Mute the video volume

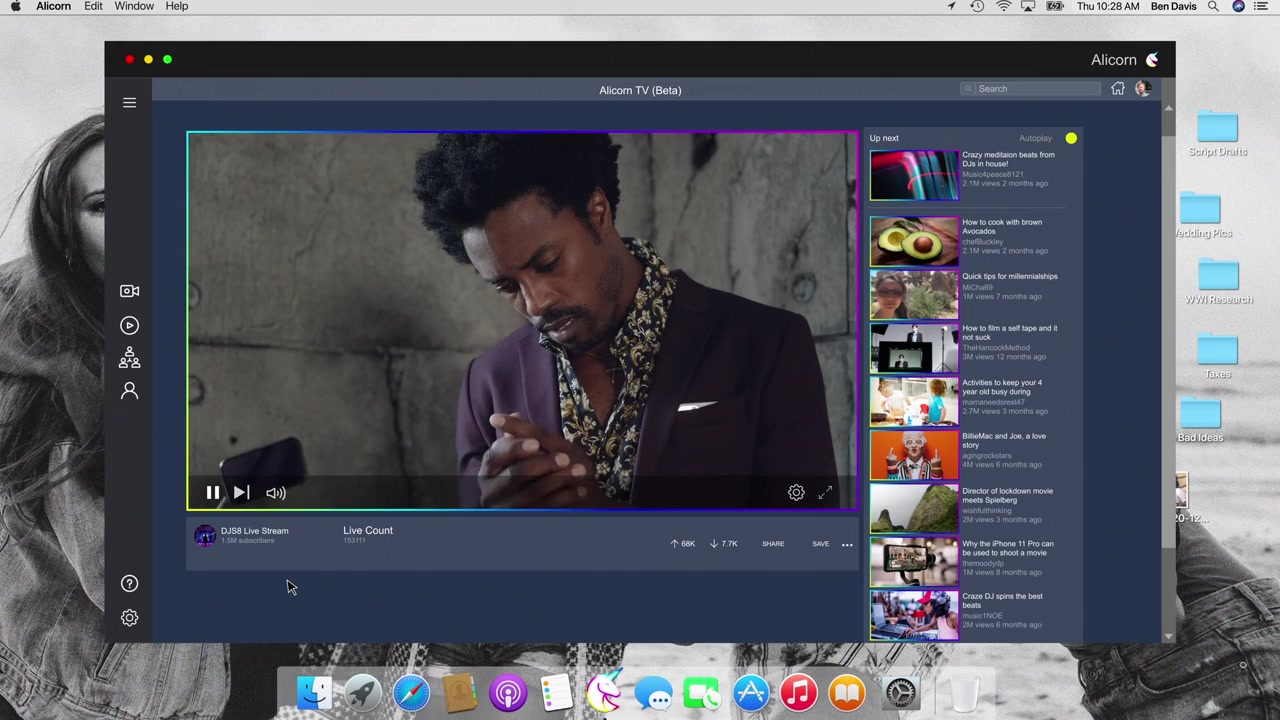click(x=276, y=493)
